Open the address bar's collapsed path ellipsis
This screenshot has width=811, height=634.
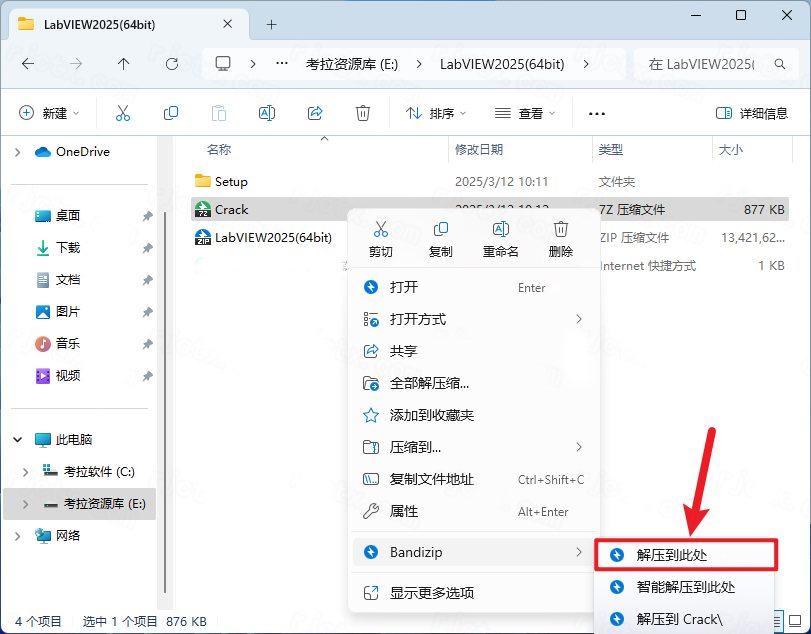[281, 64]
